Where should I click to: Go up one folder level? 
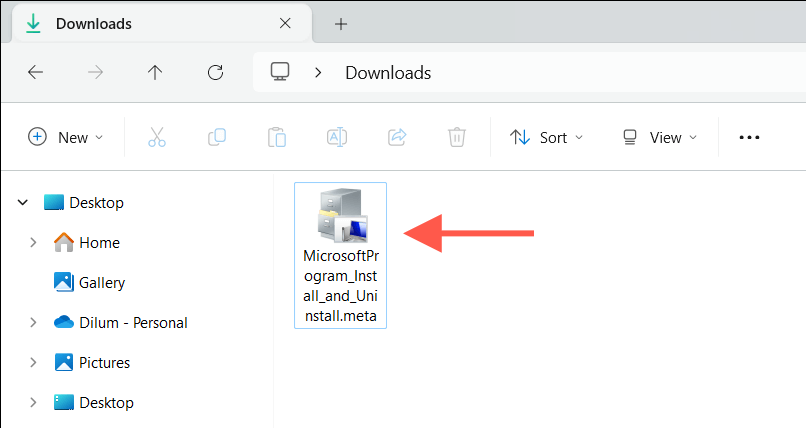(x=155, y=72)
